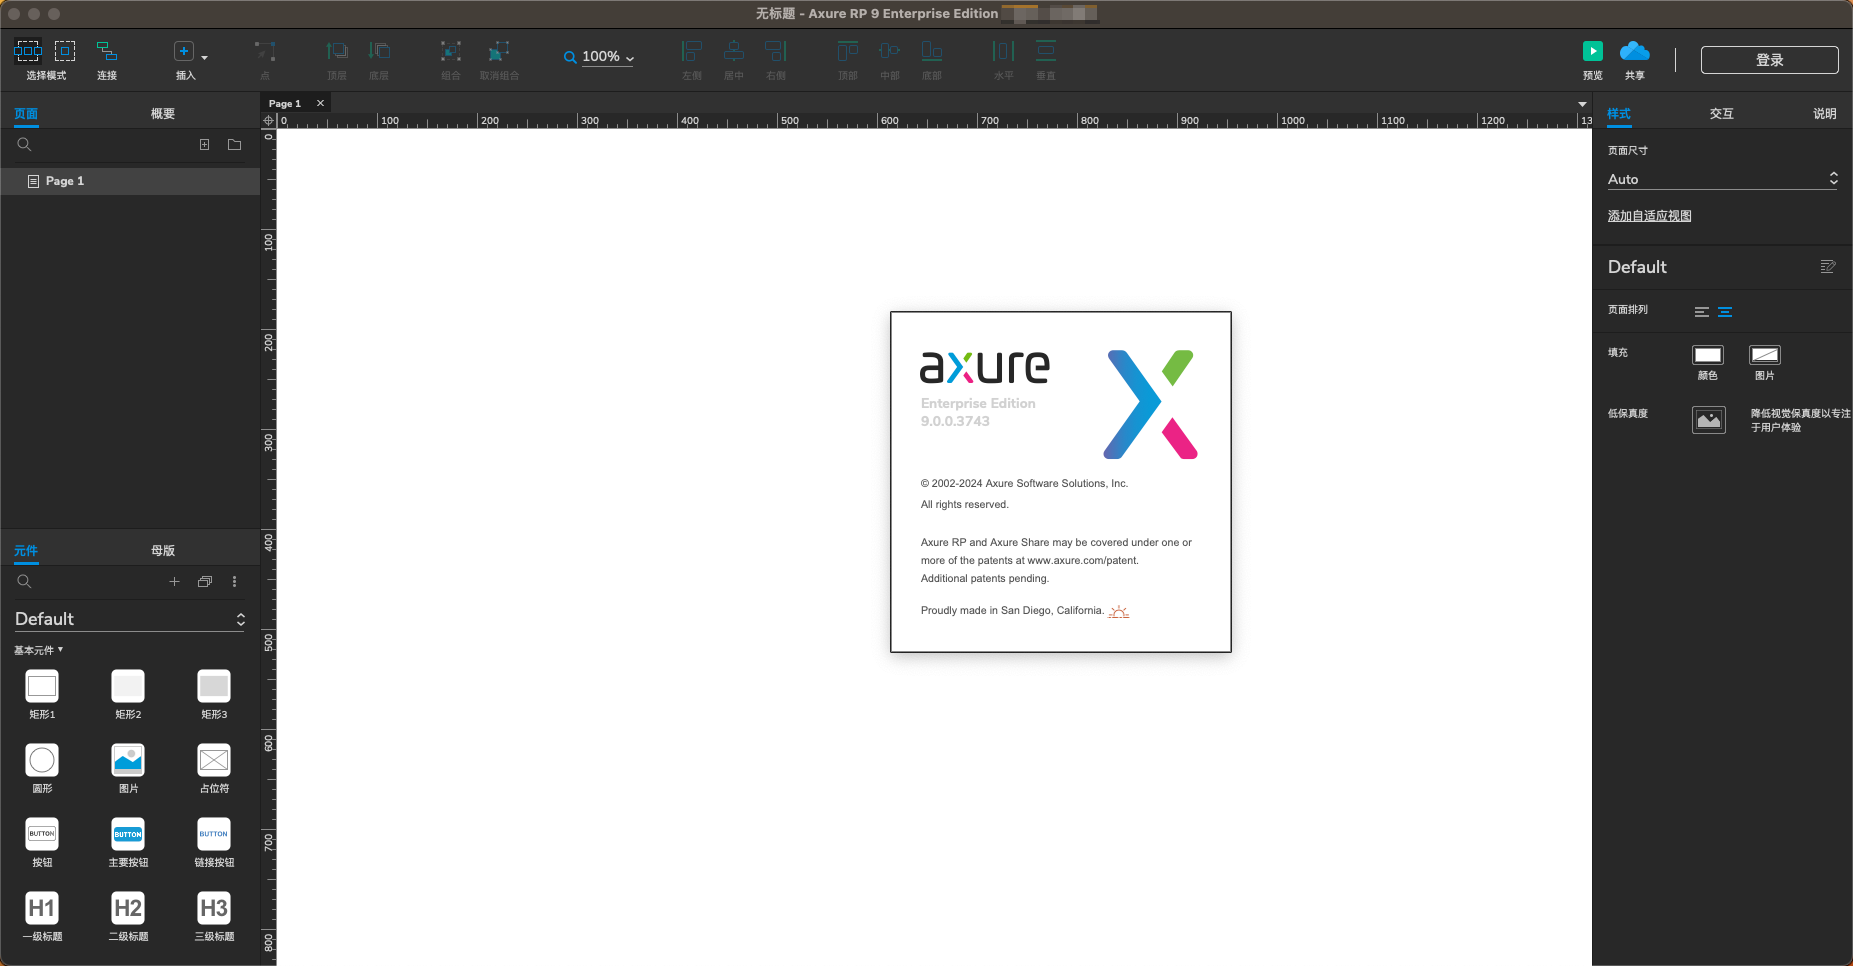Click the 插入 insert plus icon
Viewport: 1853px width, 966px height.
click(183, 51)
